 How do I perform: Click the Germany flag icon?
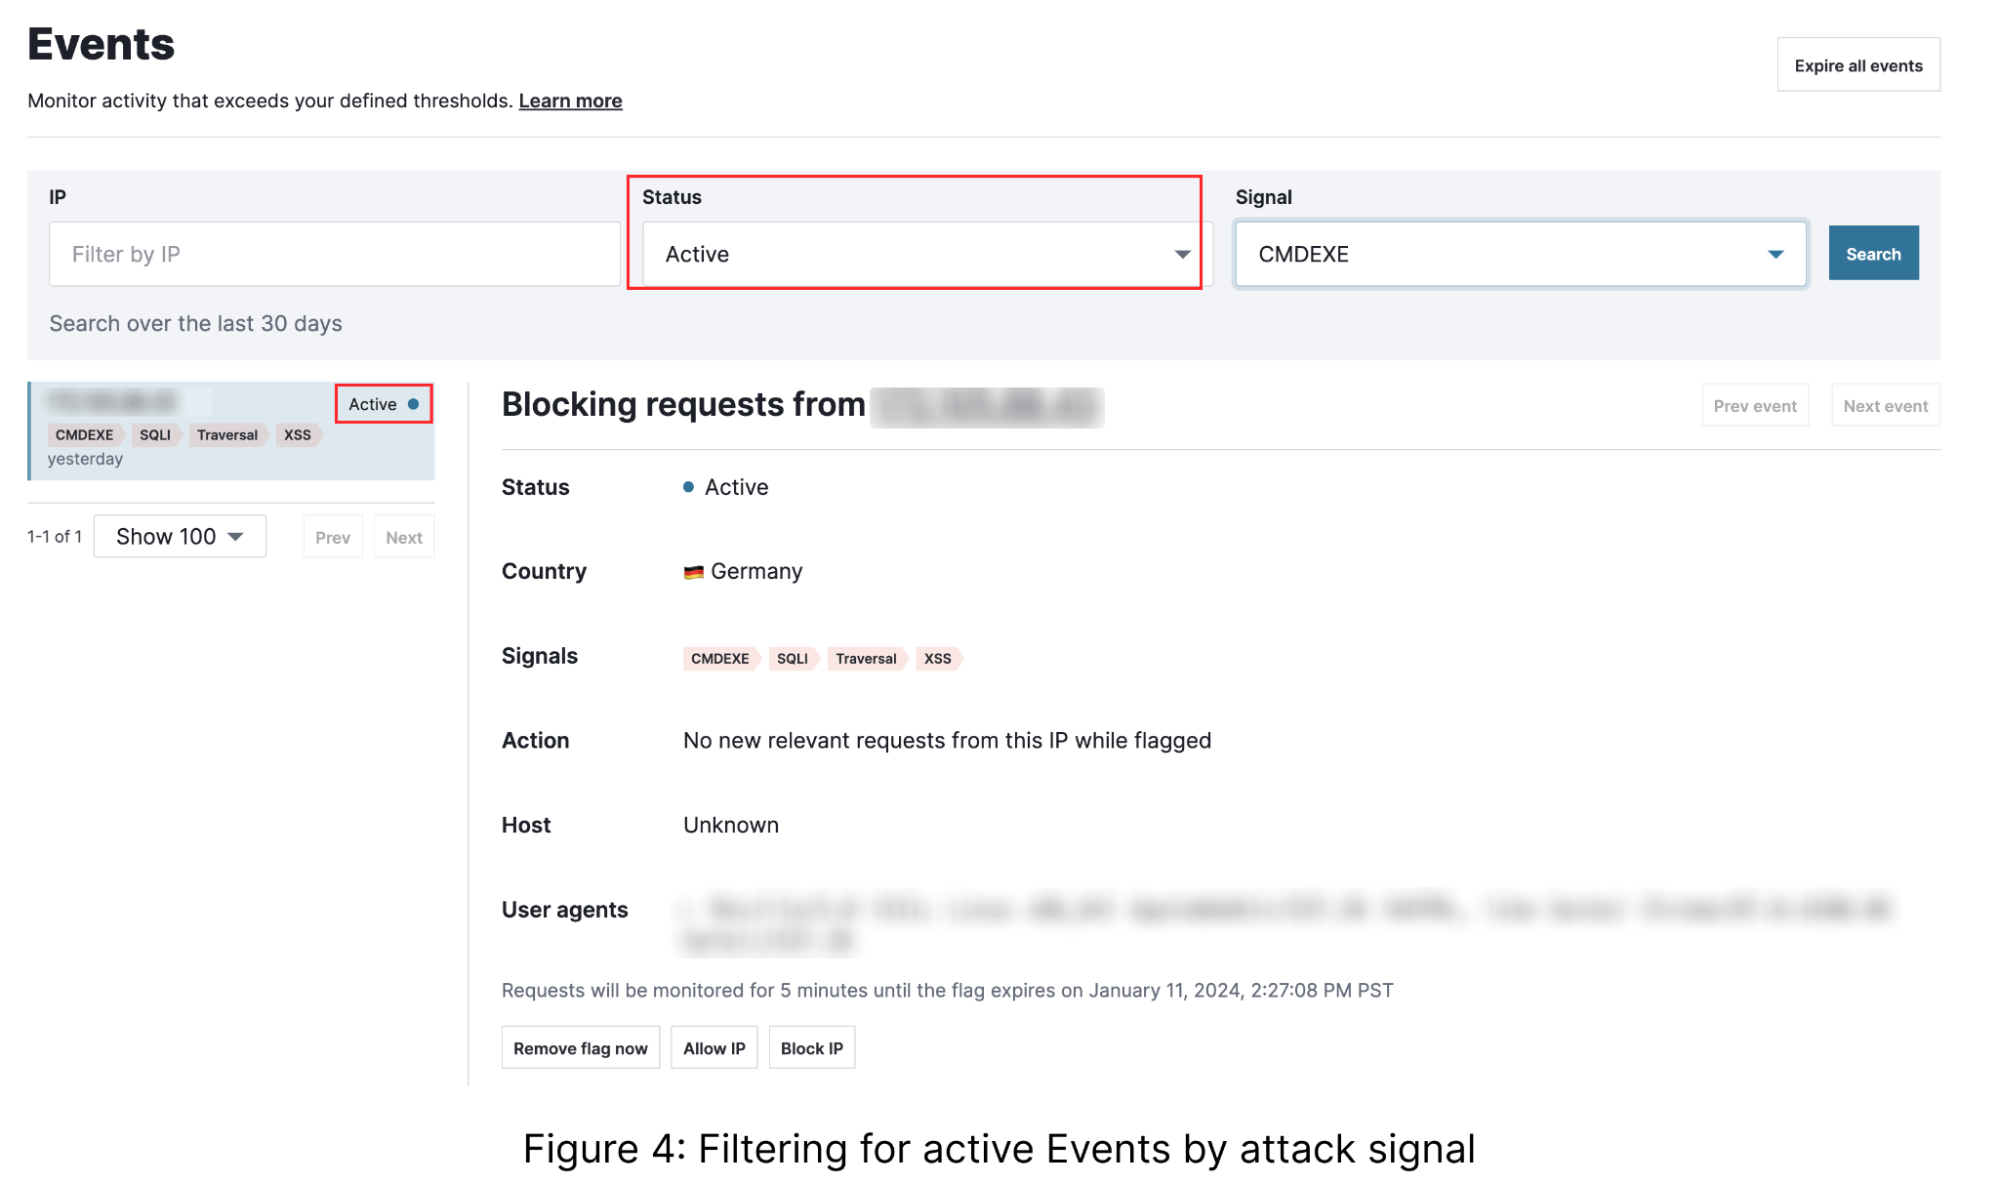point(693,571)
